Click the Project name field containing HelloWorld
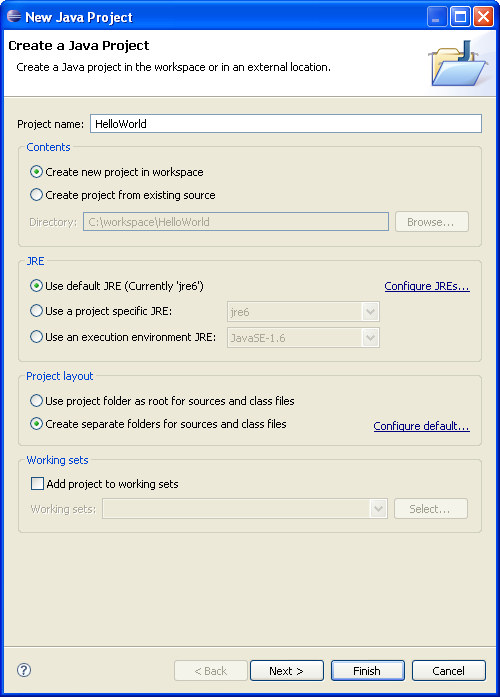The width and height of the screenshot is (500, 697). (286, 124)
